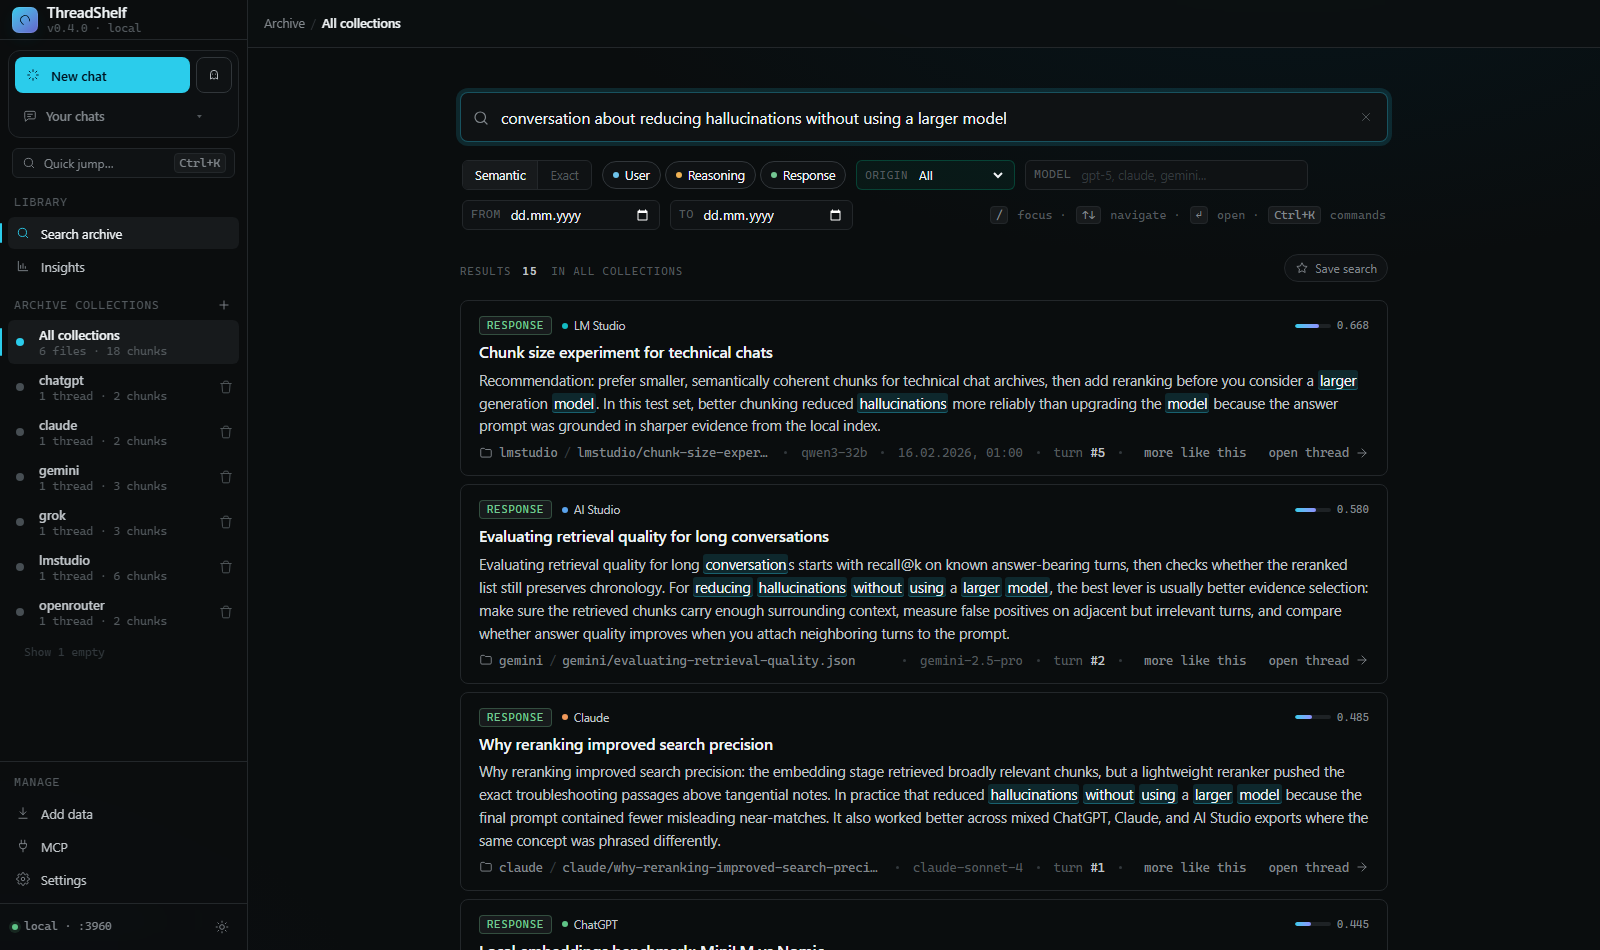Show 1 empty collection

coord(64,652)
